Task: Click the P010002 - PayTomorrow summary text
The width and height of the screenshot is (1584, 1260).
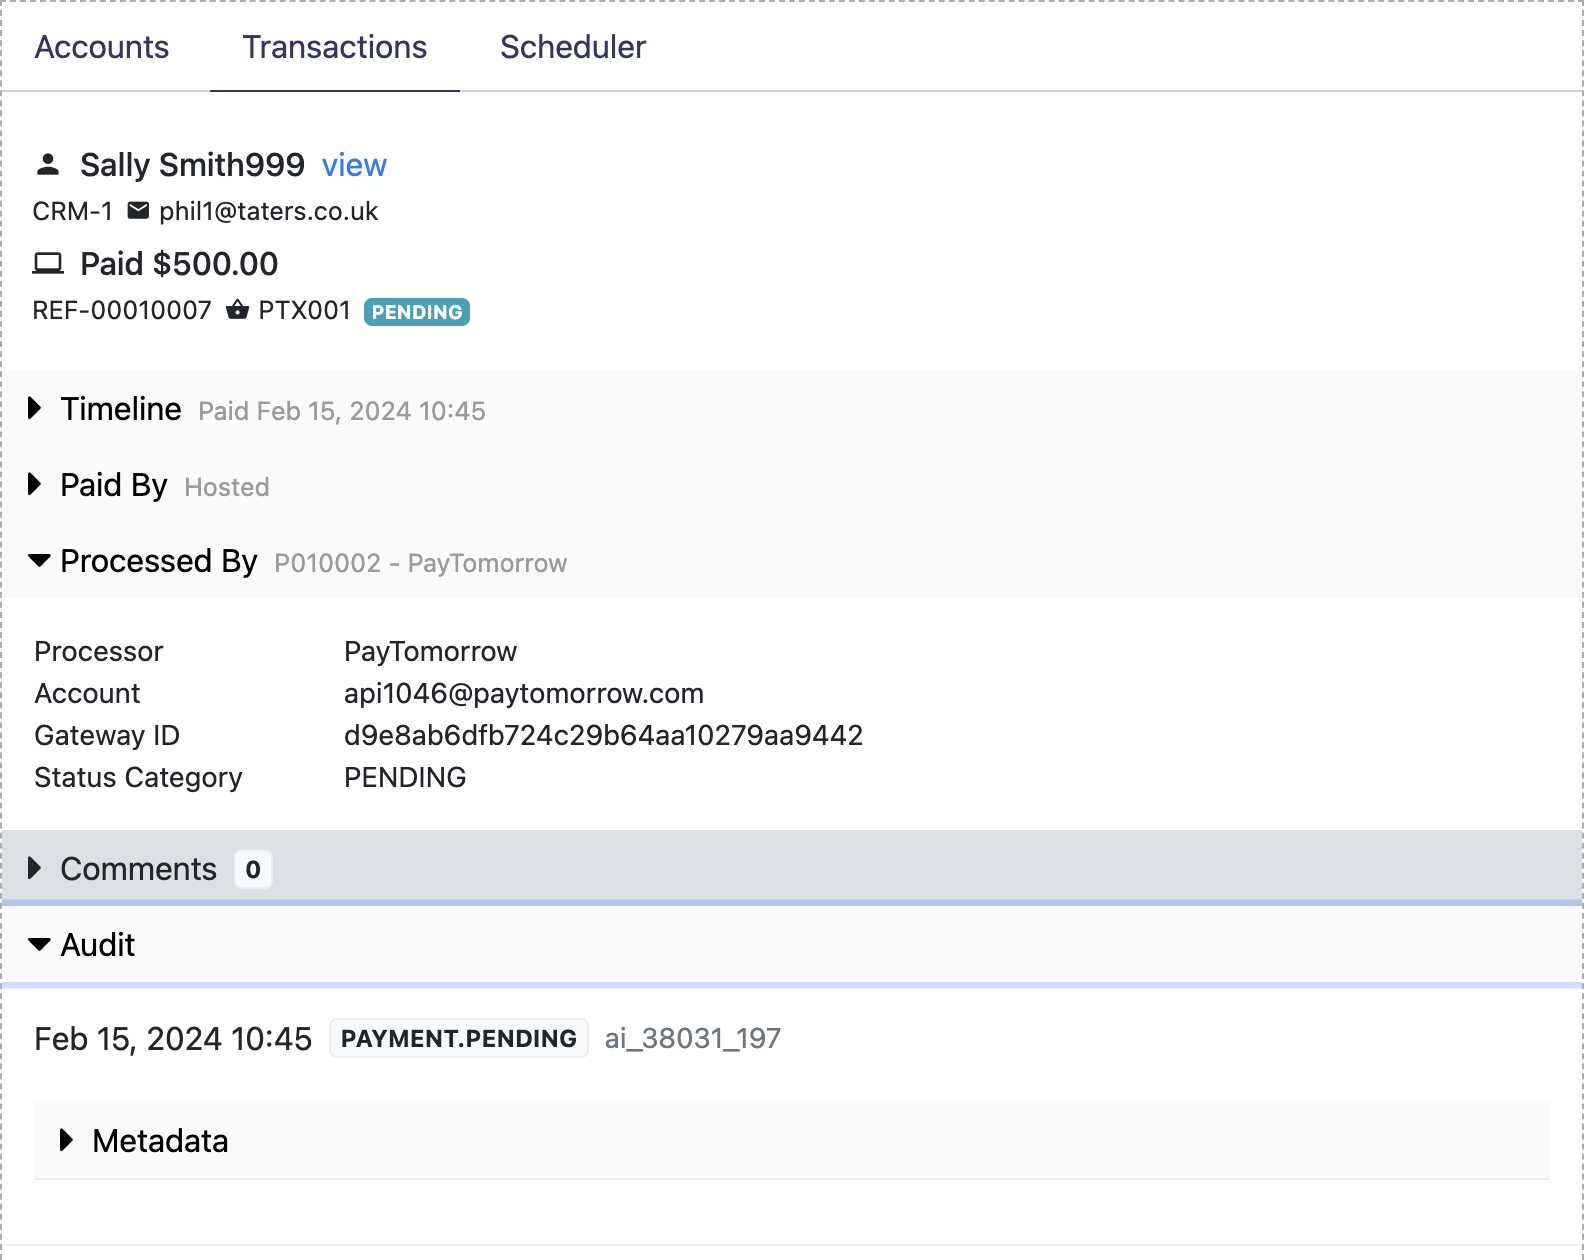Action: pyautogui.click(x=421, y=563)
